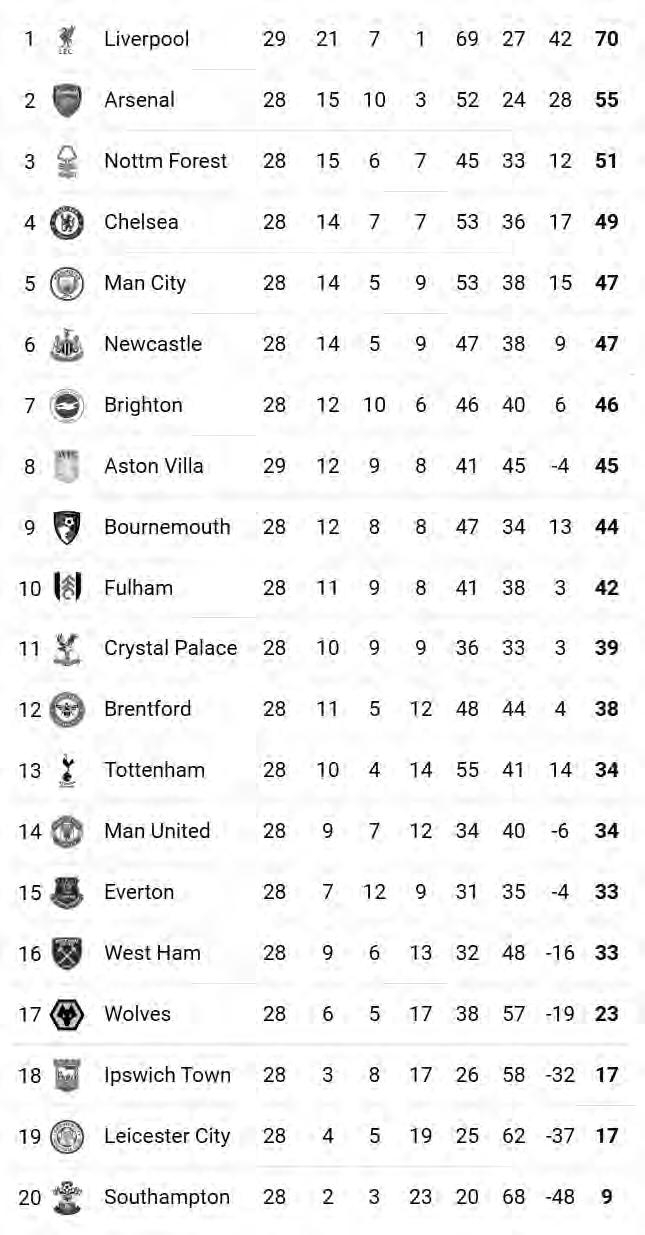Select the Crystal Palace team name

(171, 648)
